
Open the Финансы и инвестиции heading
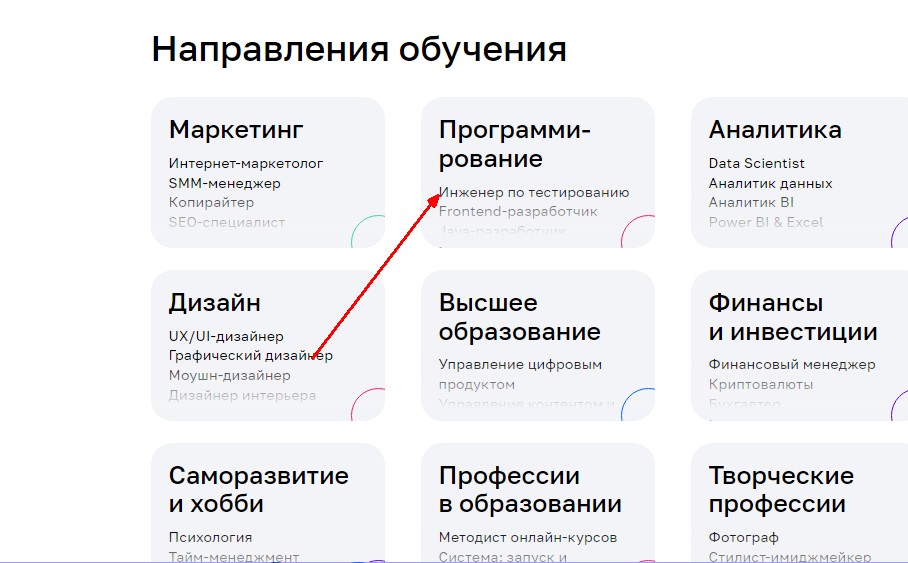793,317
